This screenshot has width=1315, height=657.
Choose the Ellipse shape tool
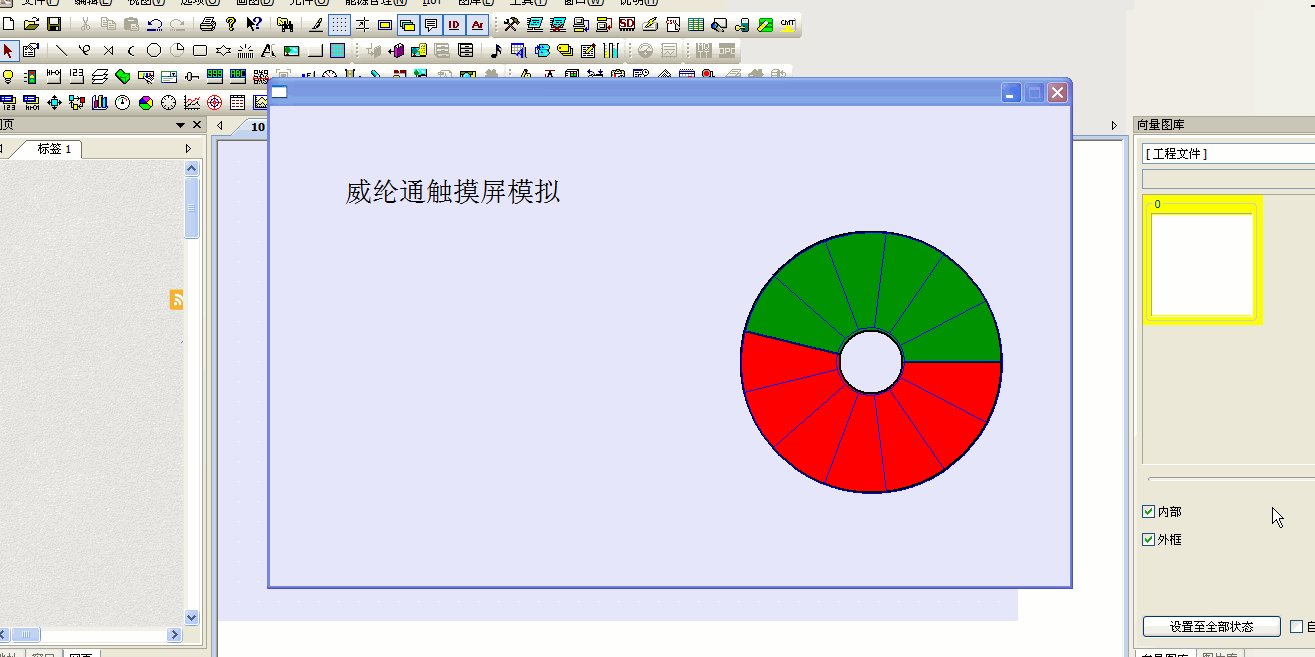(154, 50)
